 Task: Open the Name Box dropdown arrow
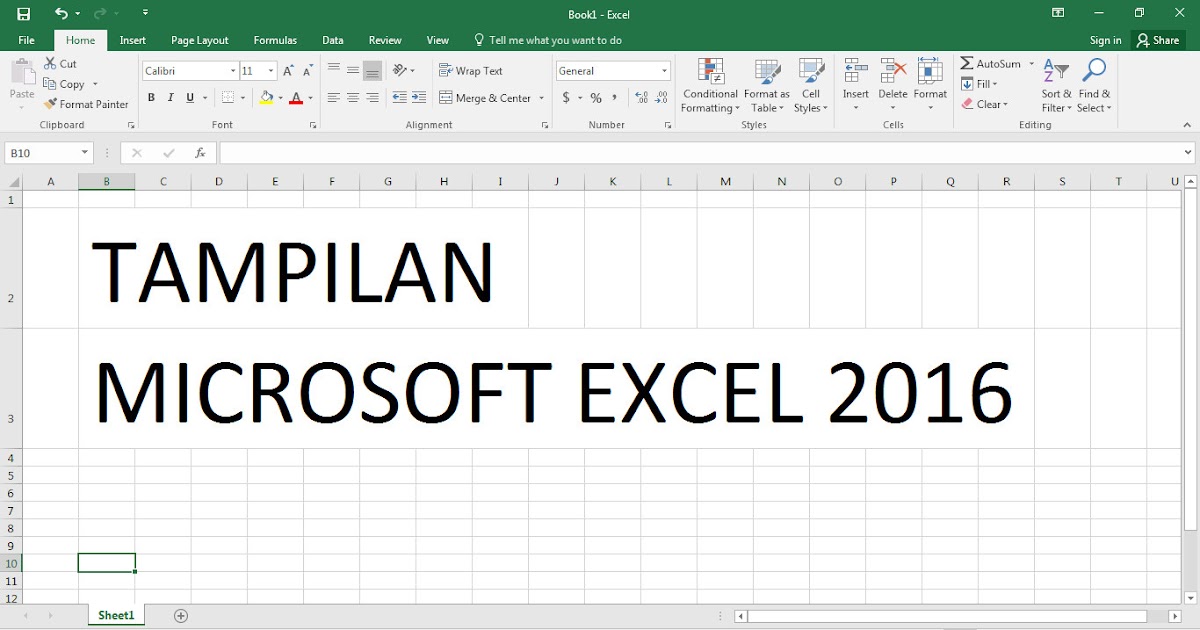[x=85, y=153]
